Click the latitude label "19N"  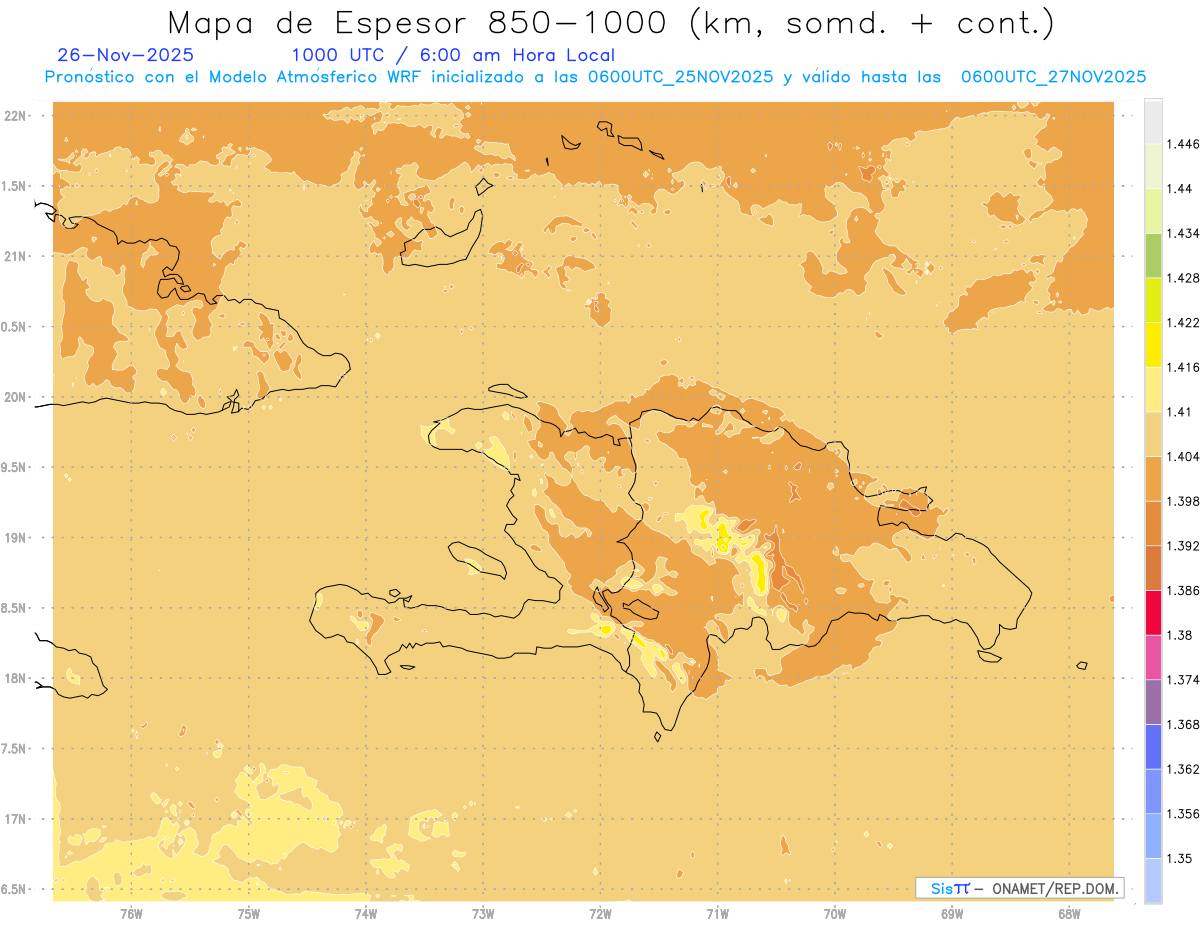pos(16,538)
